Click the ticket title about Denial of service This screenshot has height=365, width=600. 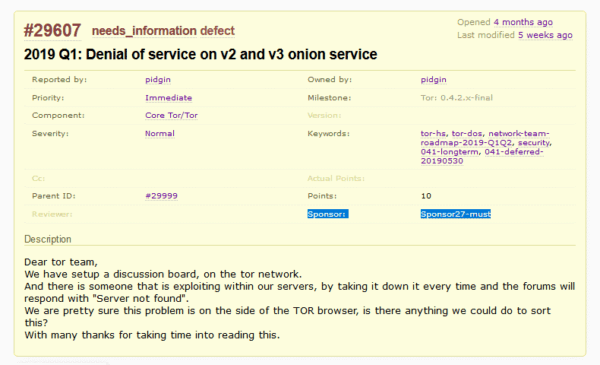click(x=200, y=55)
